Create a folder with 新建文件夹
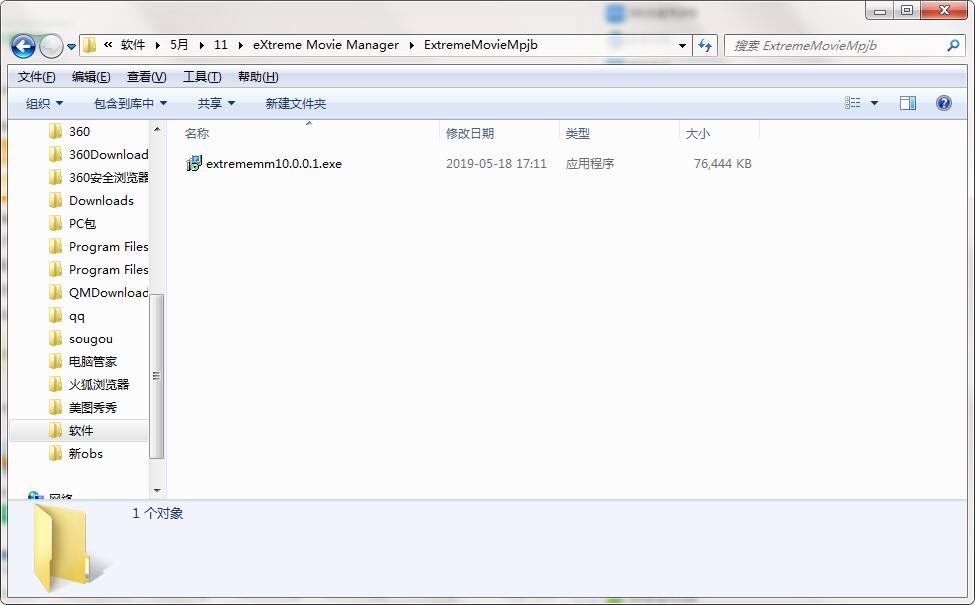 point(296,103)
